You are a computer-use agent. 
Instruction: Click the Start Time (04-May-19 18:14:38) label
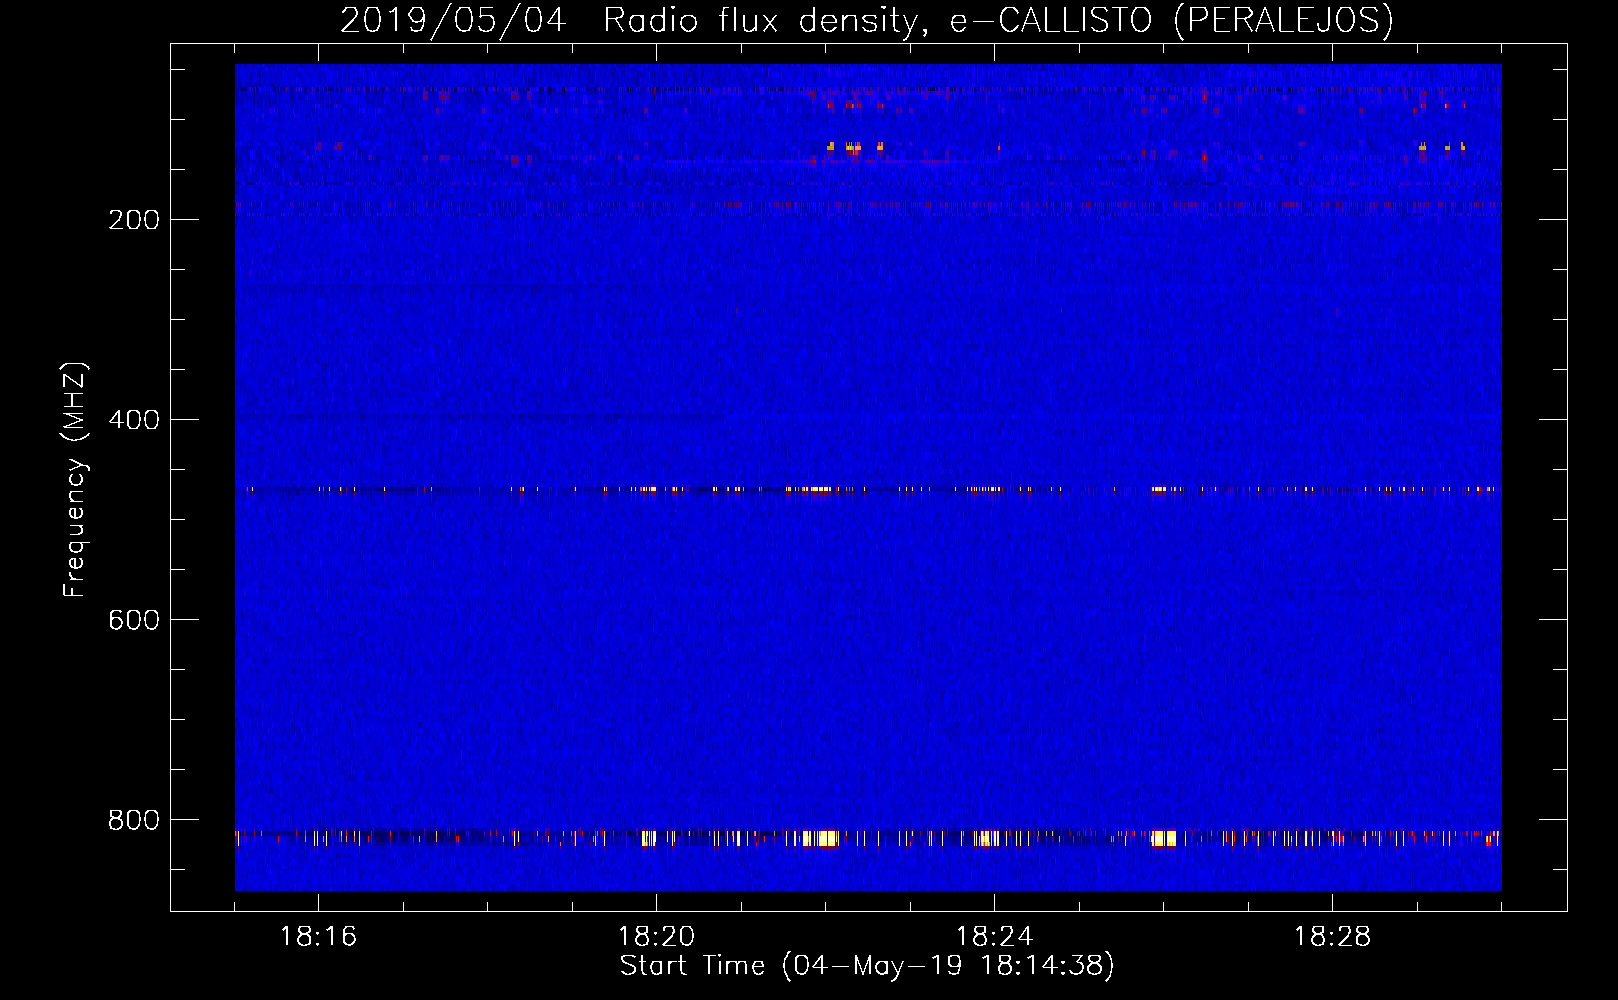pos(867,966)
